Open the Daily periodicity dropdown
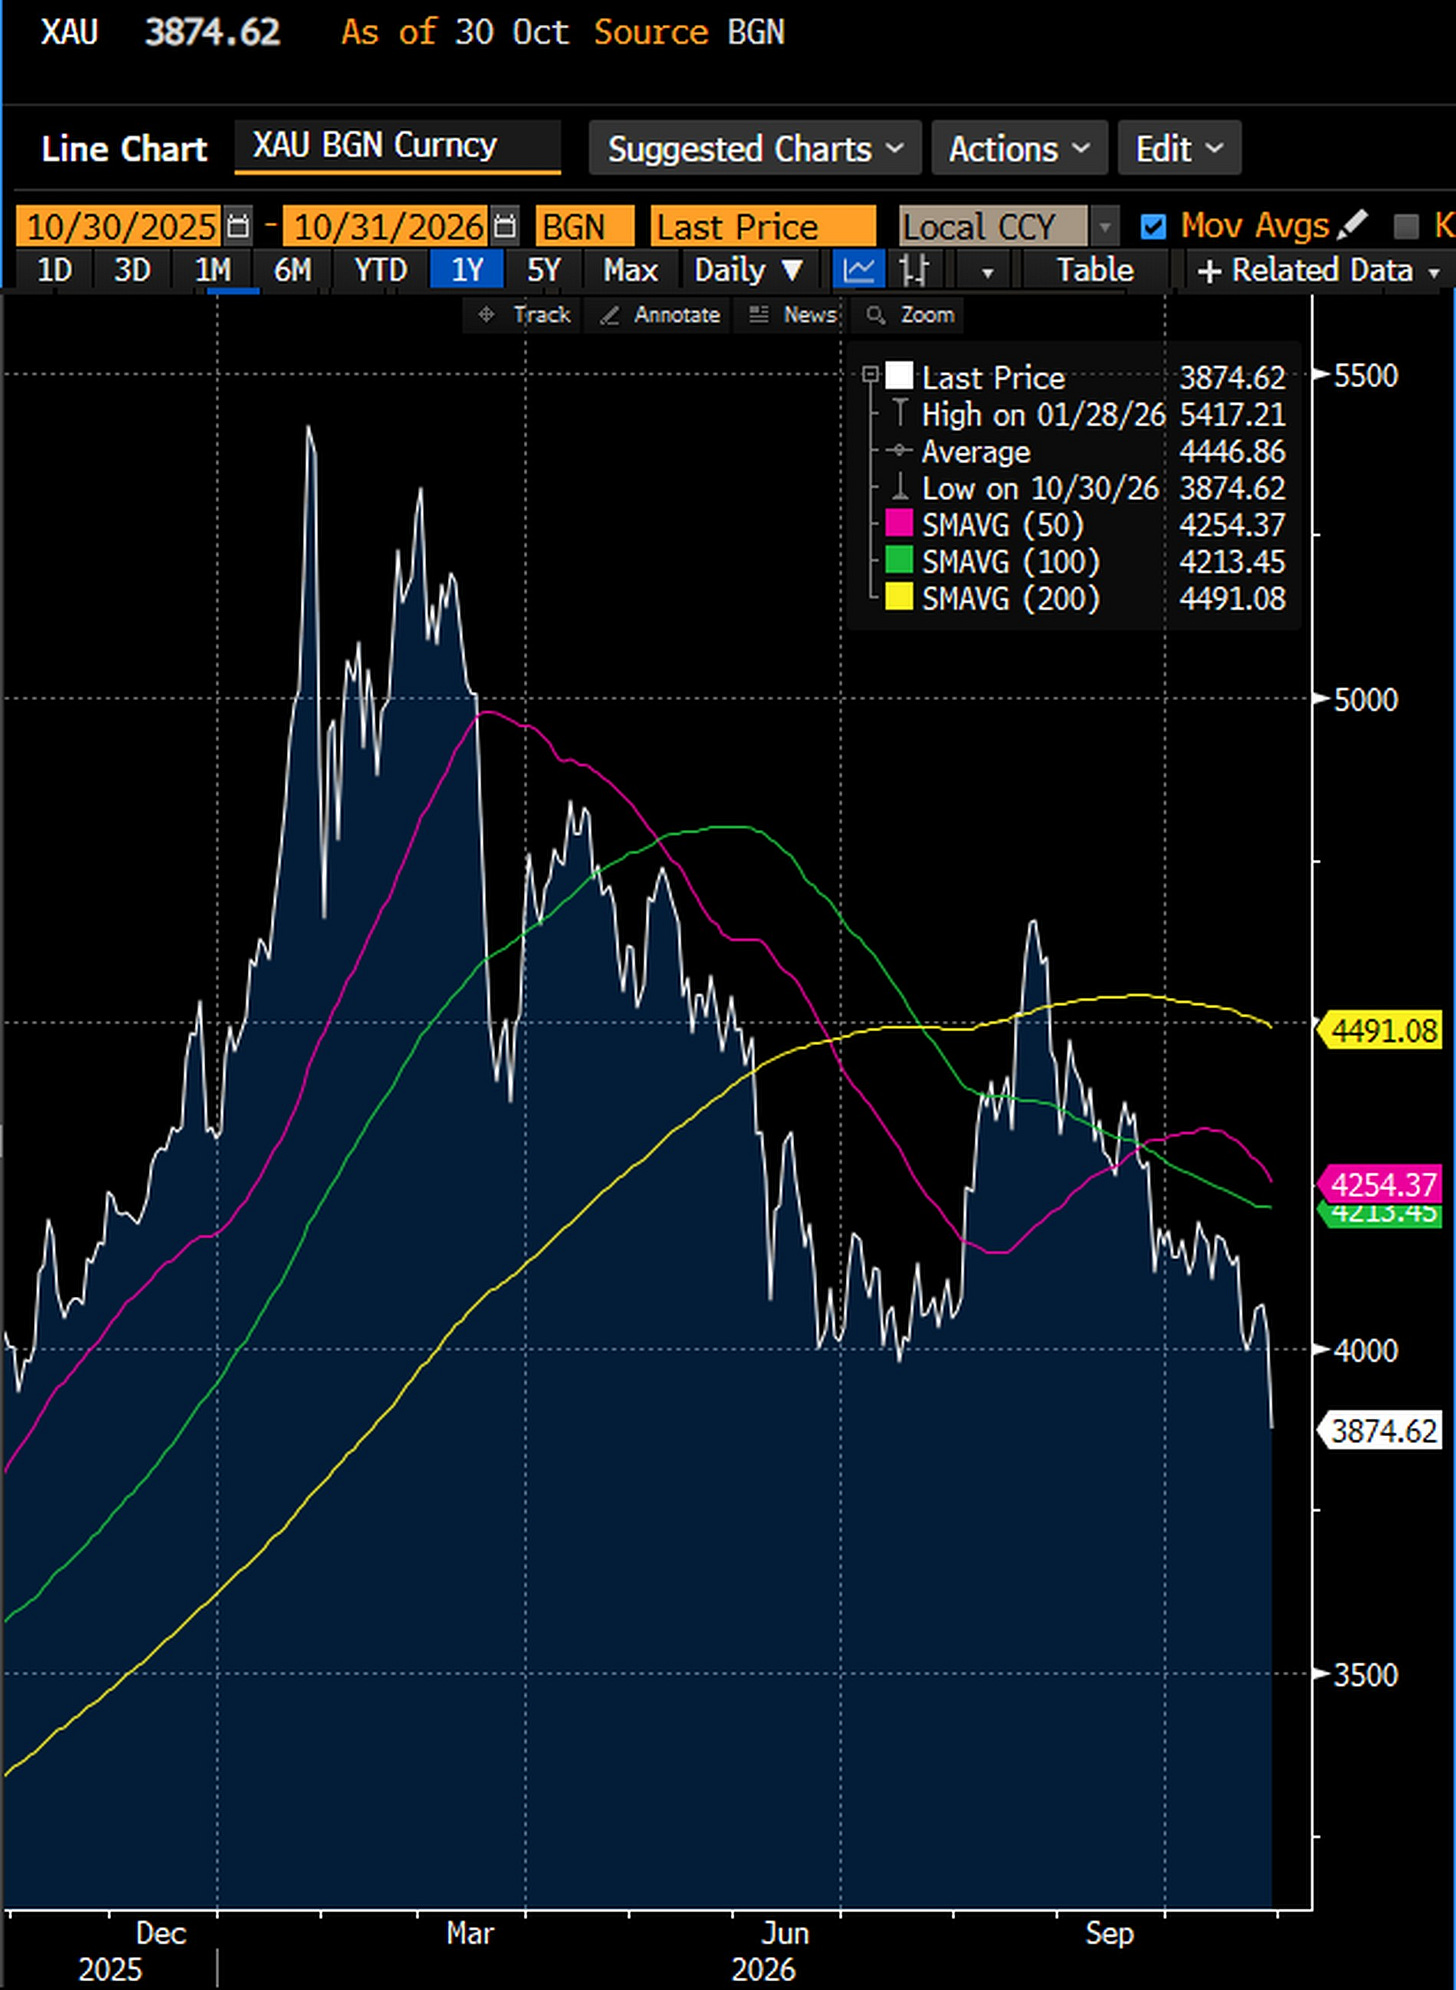Screen dimensions: 1456x1990 (749, 270)
